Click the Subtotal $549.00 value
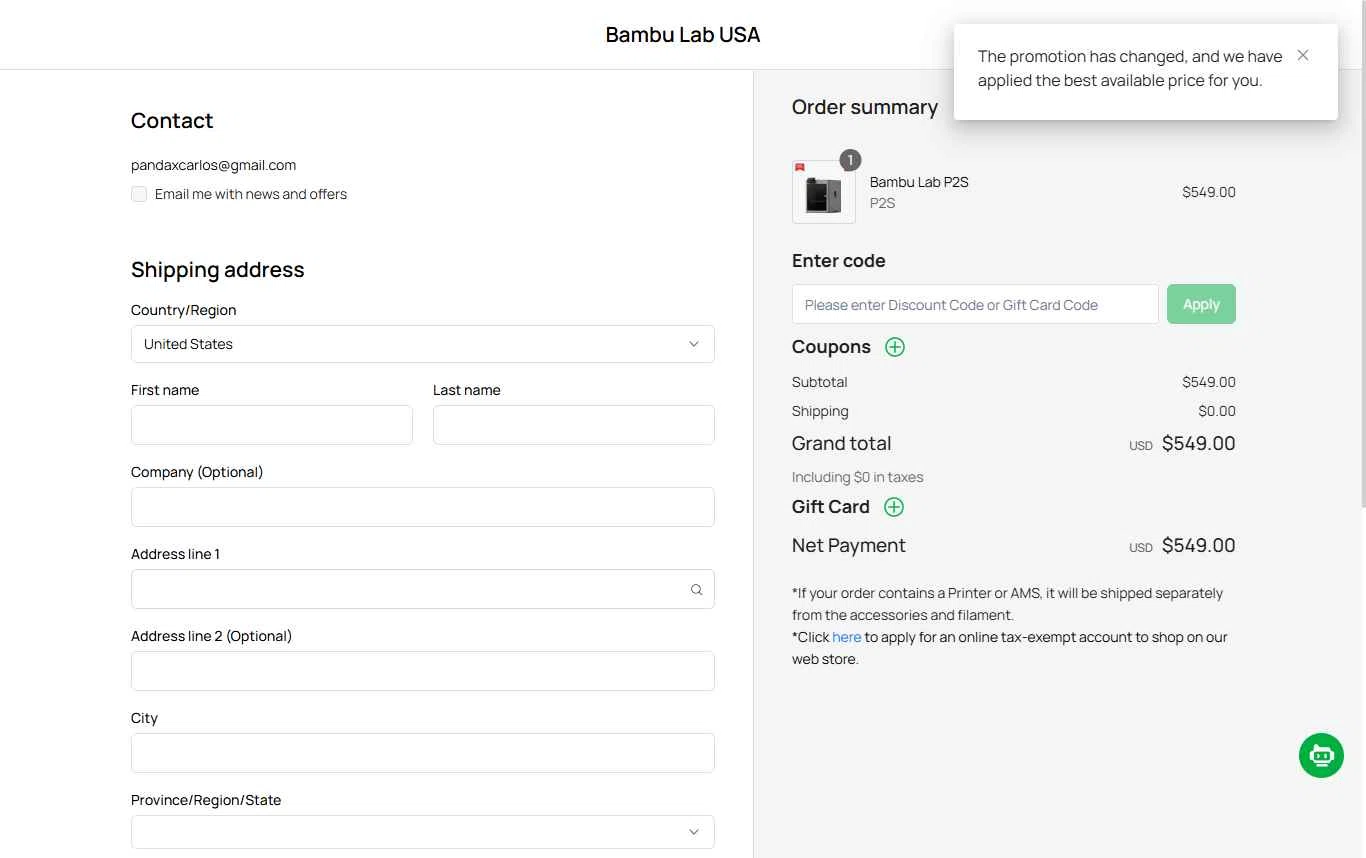 [x=1209, y=382]
